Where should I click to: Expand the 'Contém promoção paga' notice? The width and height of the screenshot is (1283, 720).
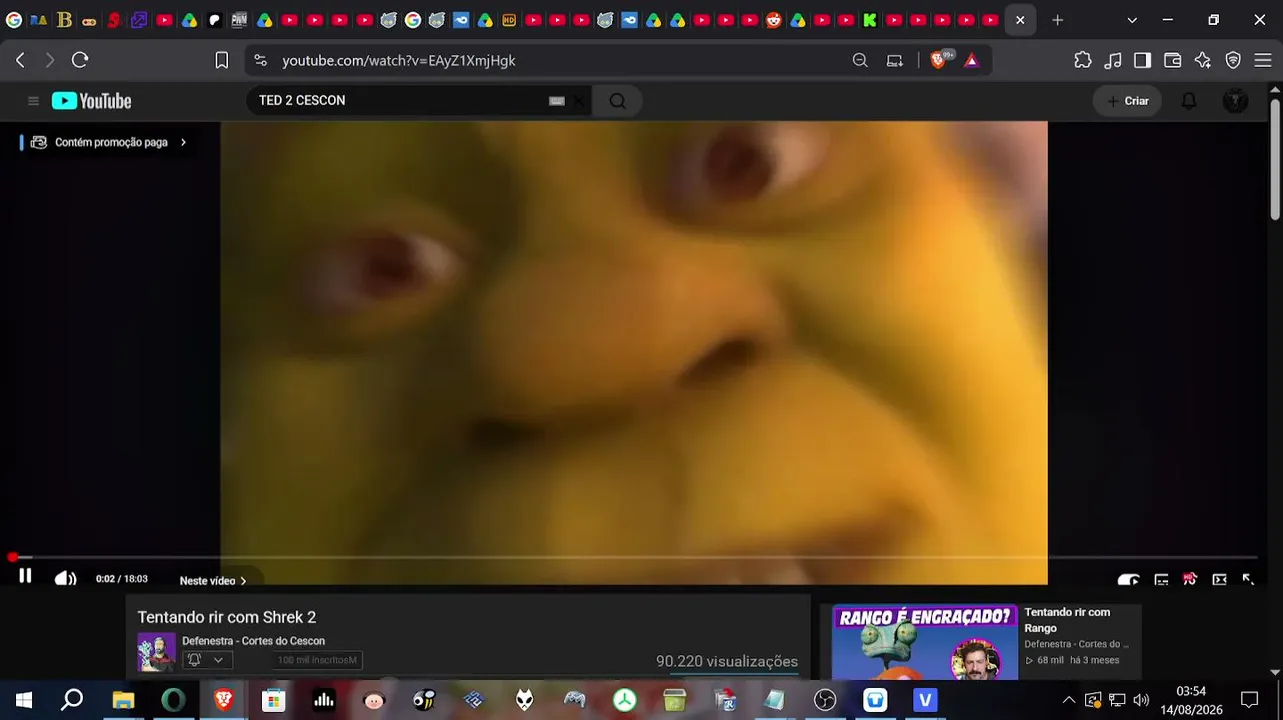pos(109,142)
